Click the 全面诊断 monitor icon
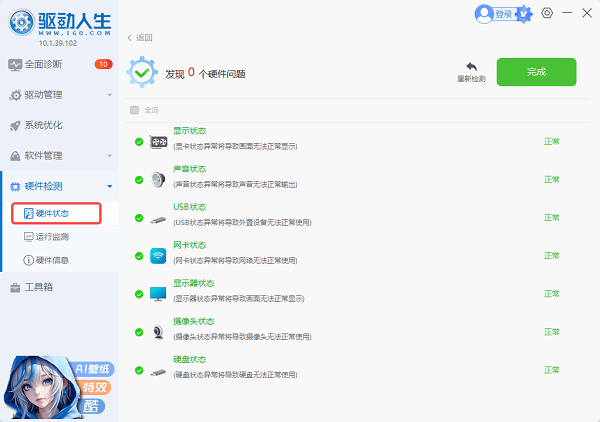Image resolution: width=600 pixels, height=422 pixels. click(x=15, y=65)
